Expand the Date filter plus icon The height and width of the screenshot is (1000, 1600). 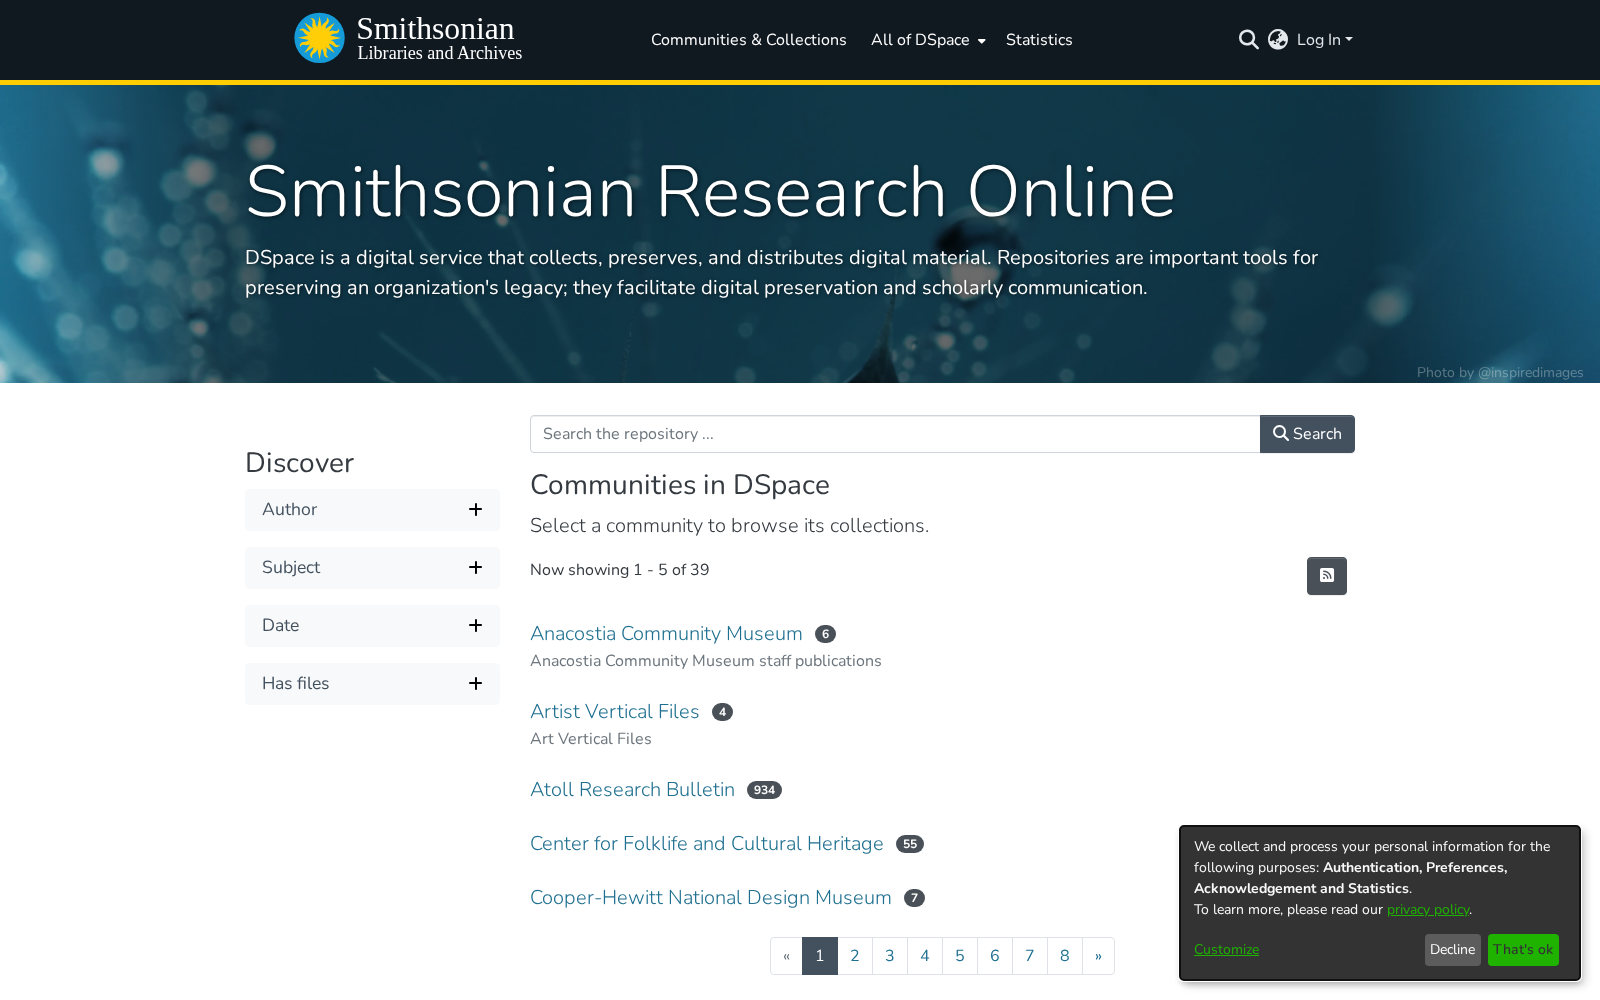coord(476,626)
